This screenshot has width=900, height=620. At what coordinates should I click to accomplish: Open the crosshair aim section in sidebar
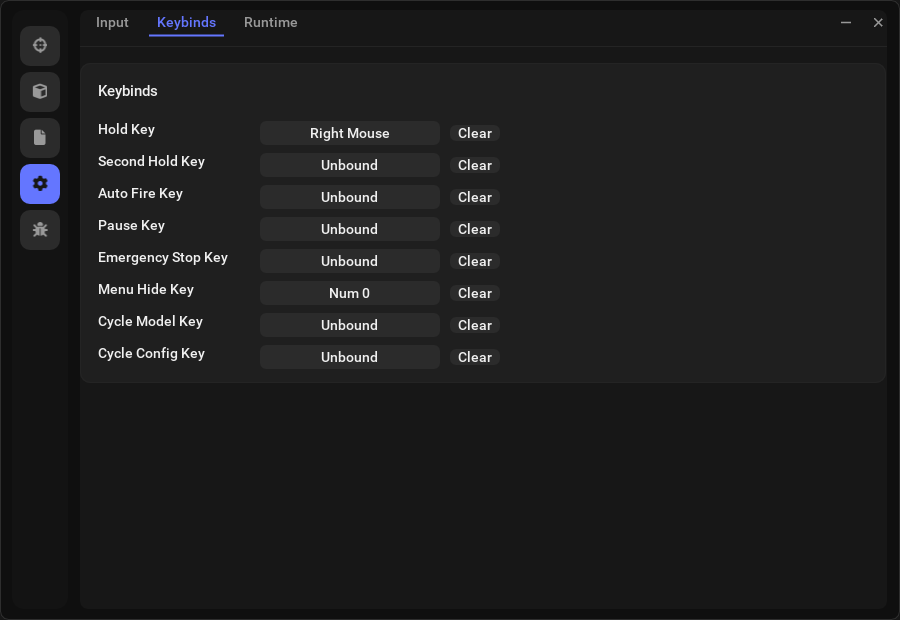(40, 45)
